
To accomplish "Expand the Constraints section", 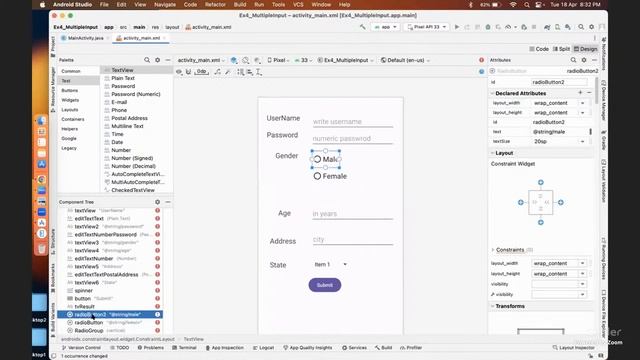I will click(493, 250).
